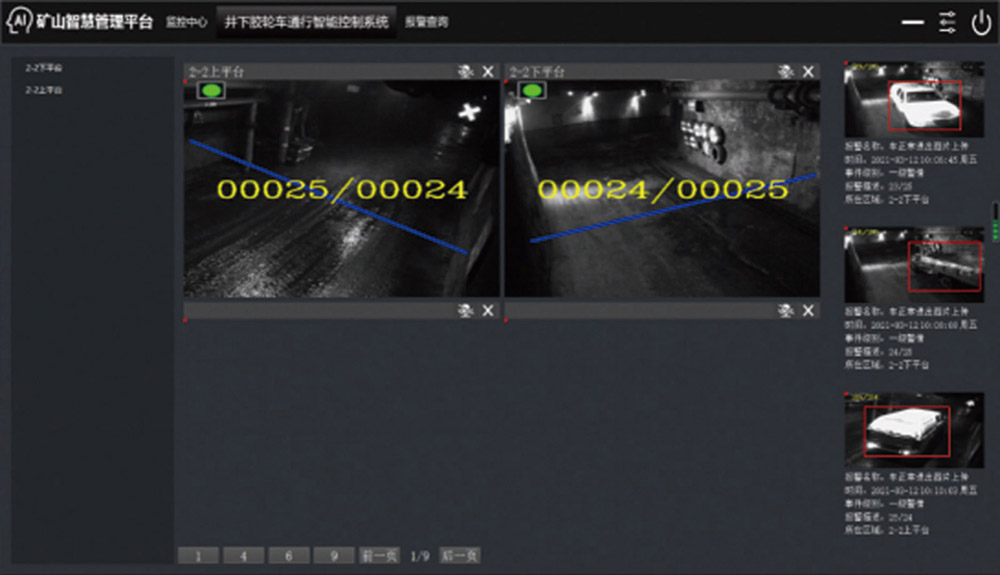Toggle green indicator on 2-2下平台 feed
Viewport: 1000px width, 575px height.
tap(532, 90)
